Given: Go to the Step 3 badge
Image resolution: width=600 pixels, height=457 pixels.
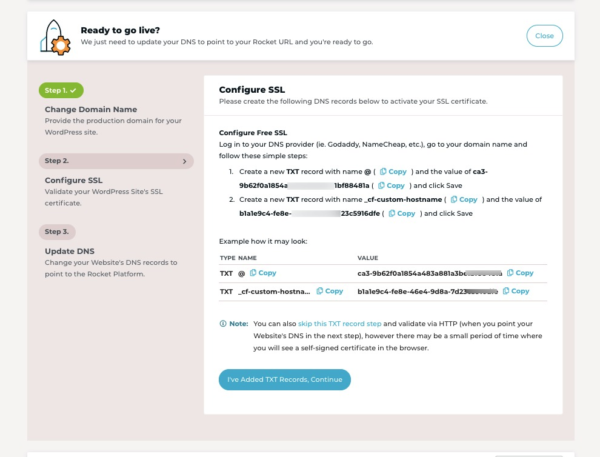Looking at the screenshot, I should (x=57, y=232).
